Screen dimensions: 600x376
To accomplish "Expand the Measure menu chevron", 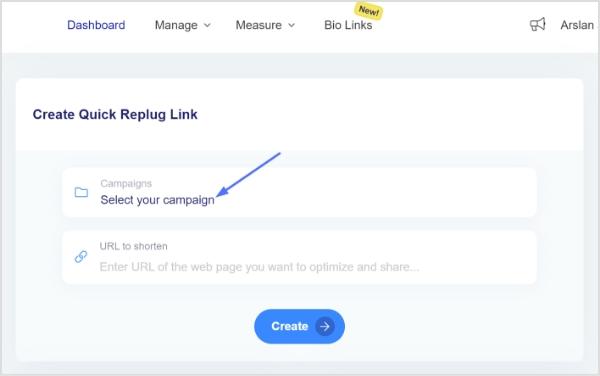I will tap(291, 25).
